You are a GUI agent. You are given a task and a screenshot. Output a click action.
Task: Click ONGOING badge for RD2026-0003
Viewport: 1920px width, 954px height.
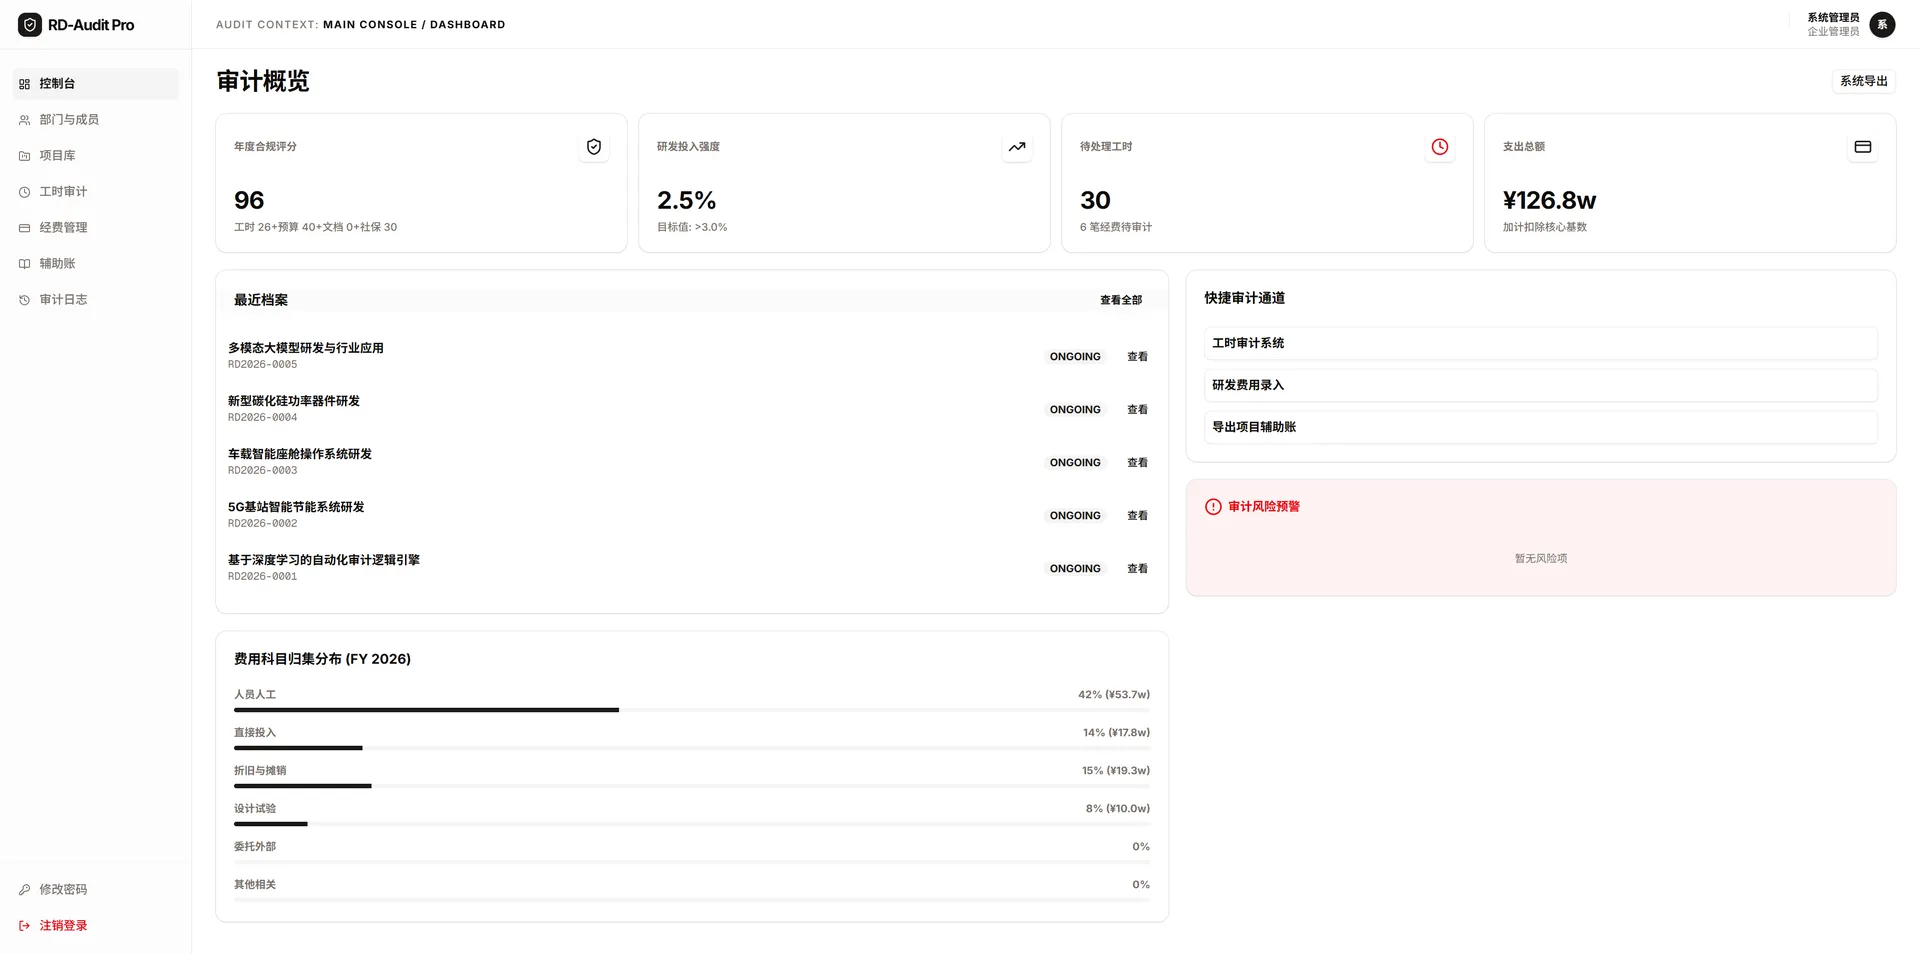click(x=1075, y=463)
